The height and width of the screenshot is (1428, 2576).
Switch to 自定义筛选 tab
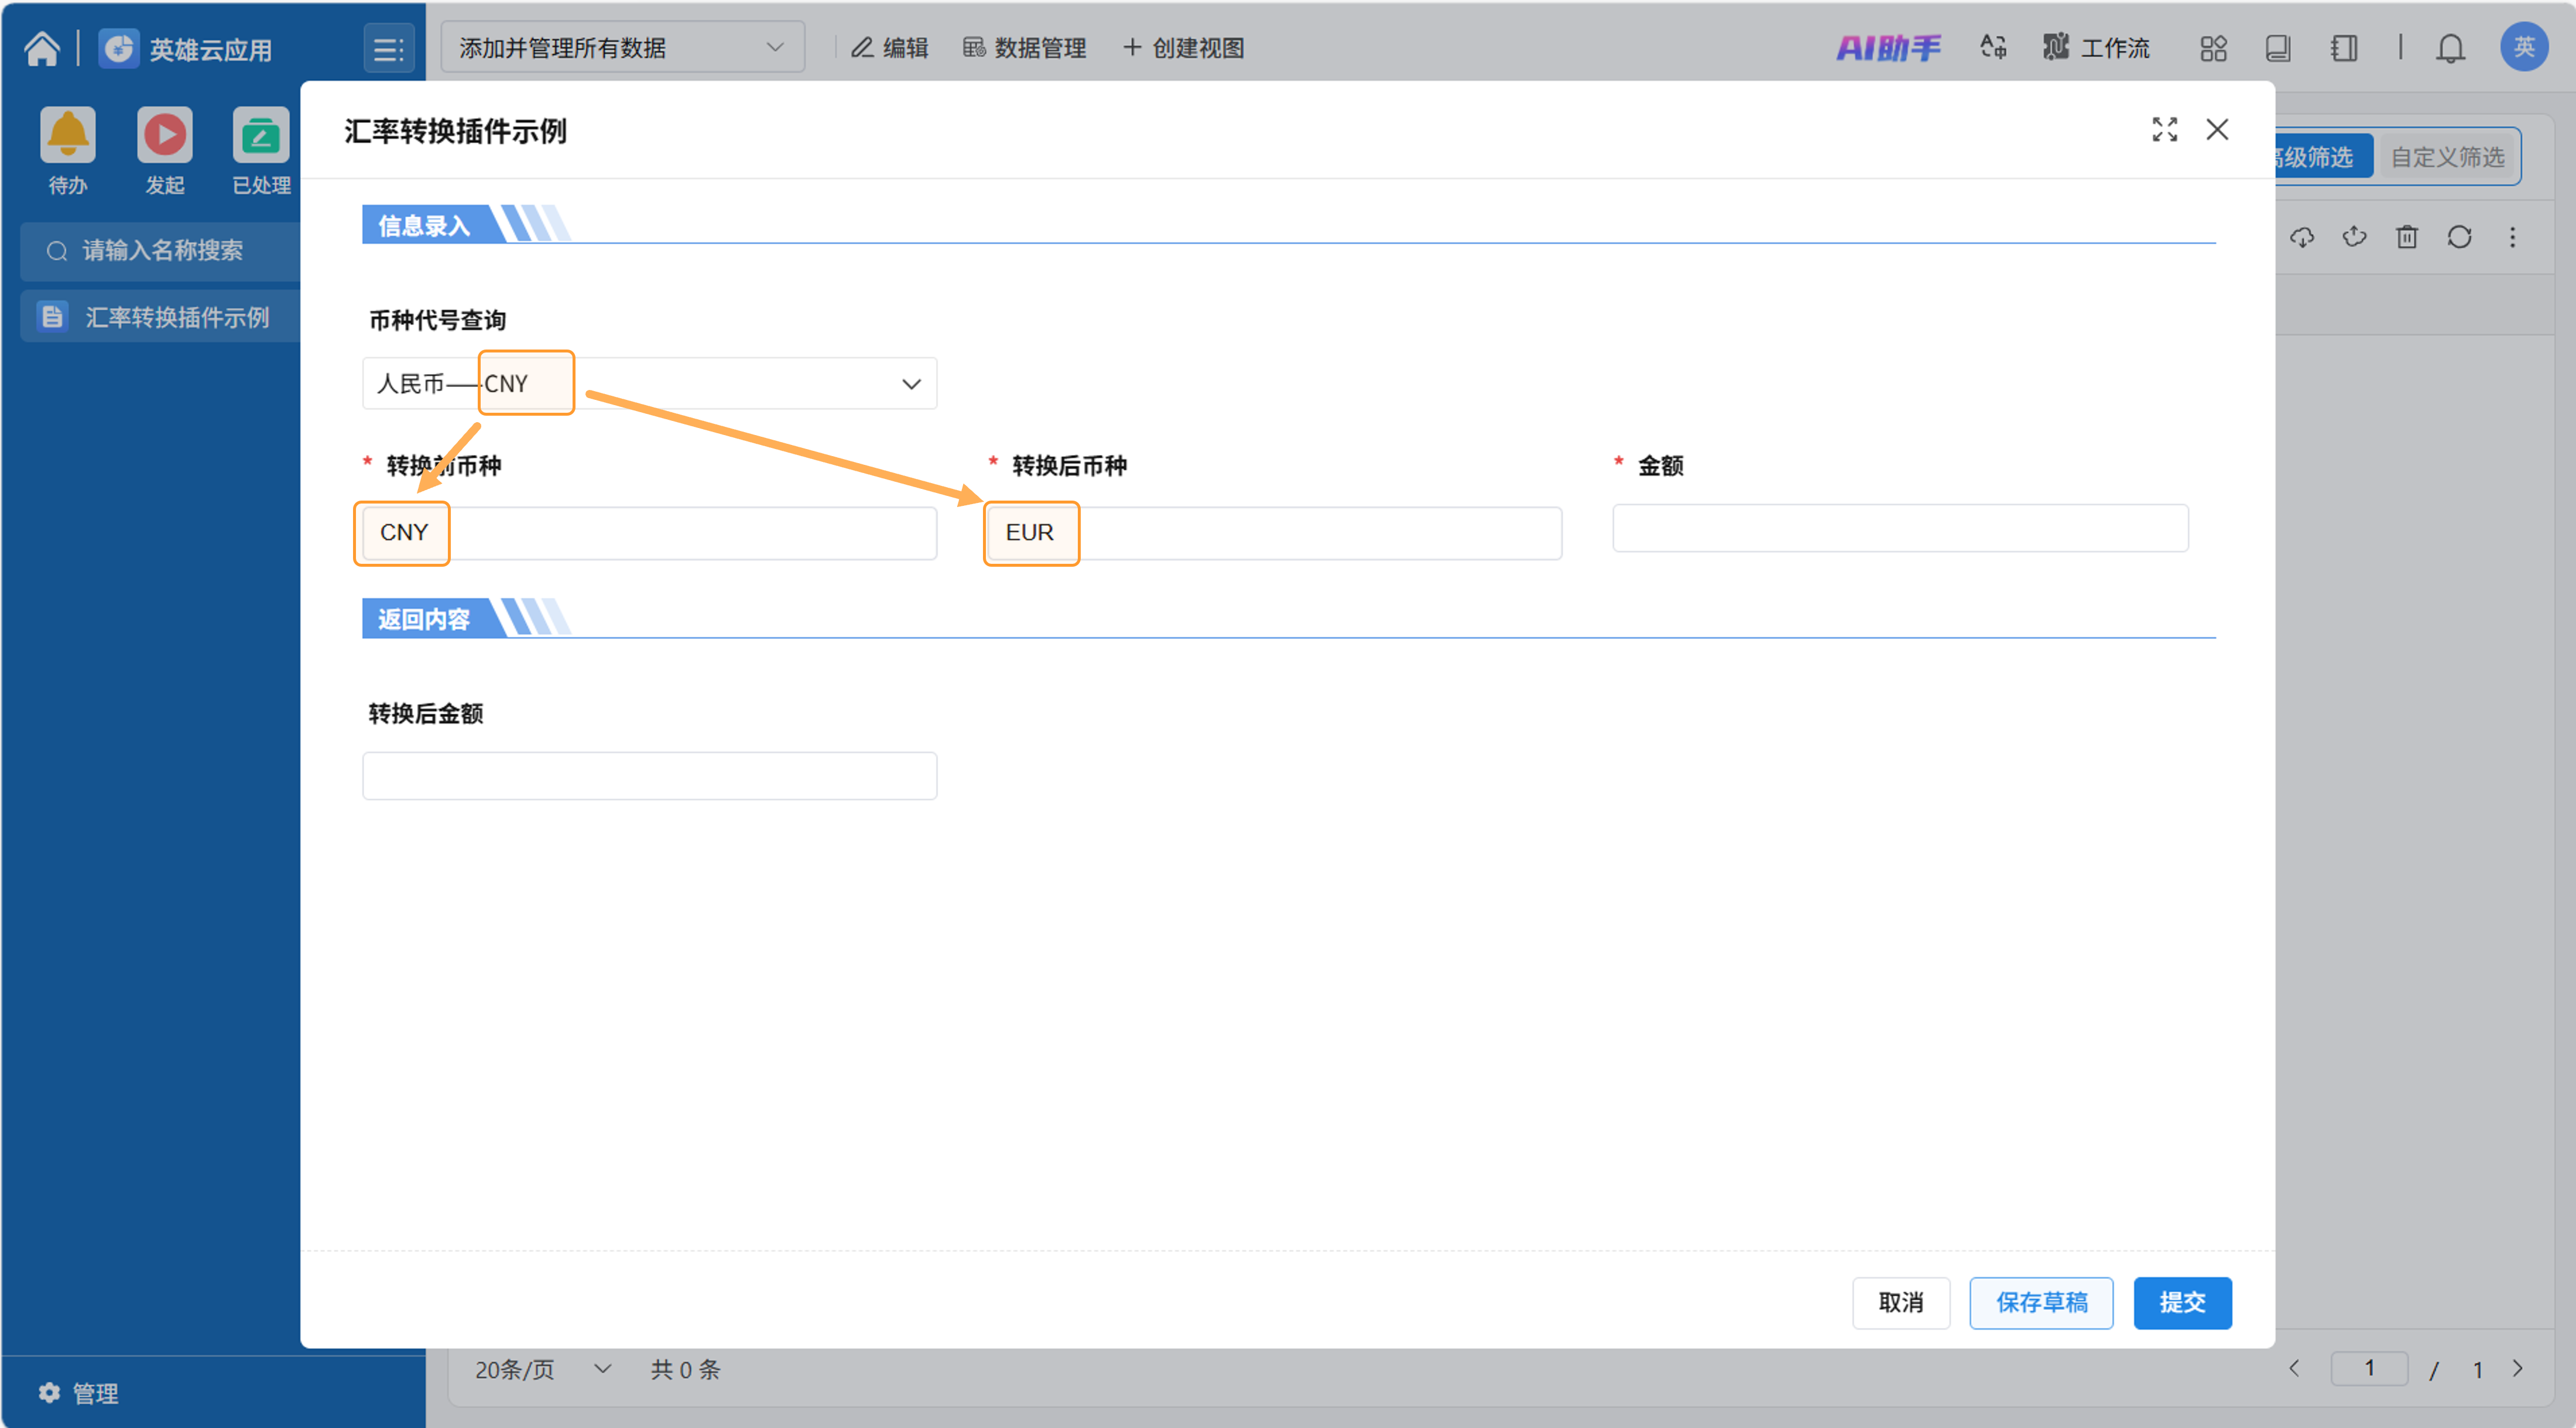(2447, 157)
